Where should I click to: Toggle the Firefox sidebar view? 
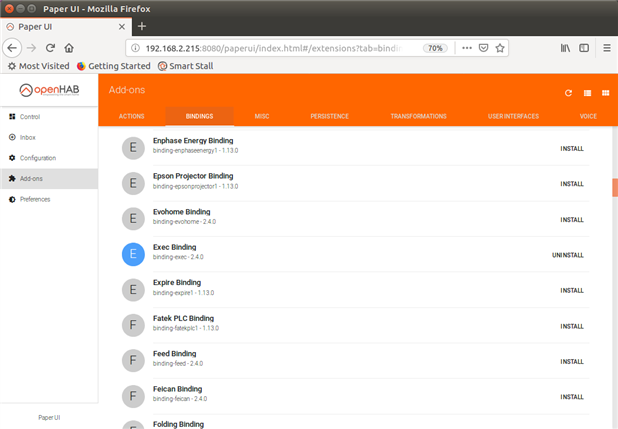tap(584, 47)
